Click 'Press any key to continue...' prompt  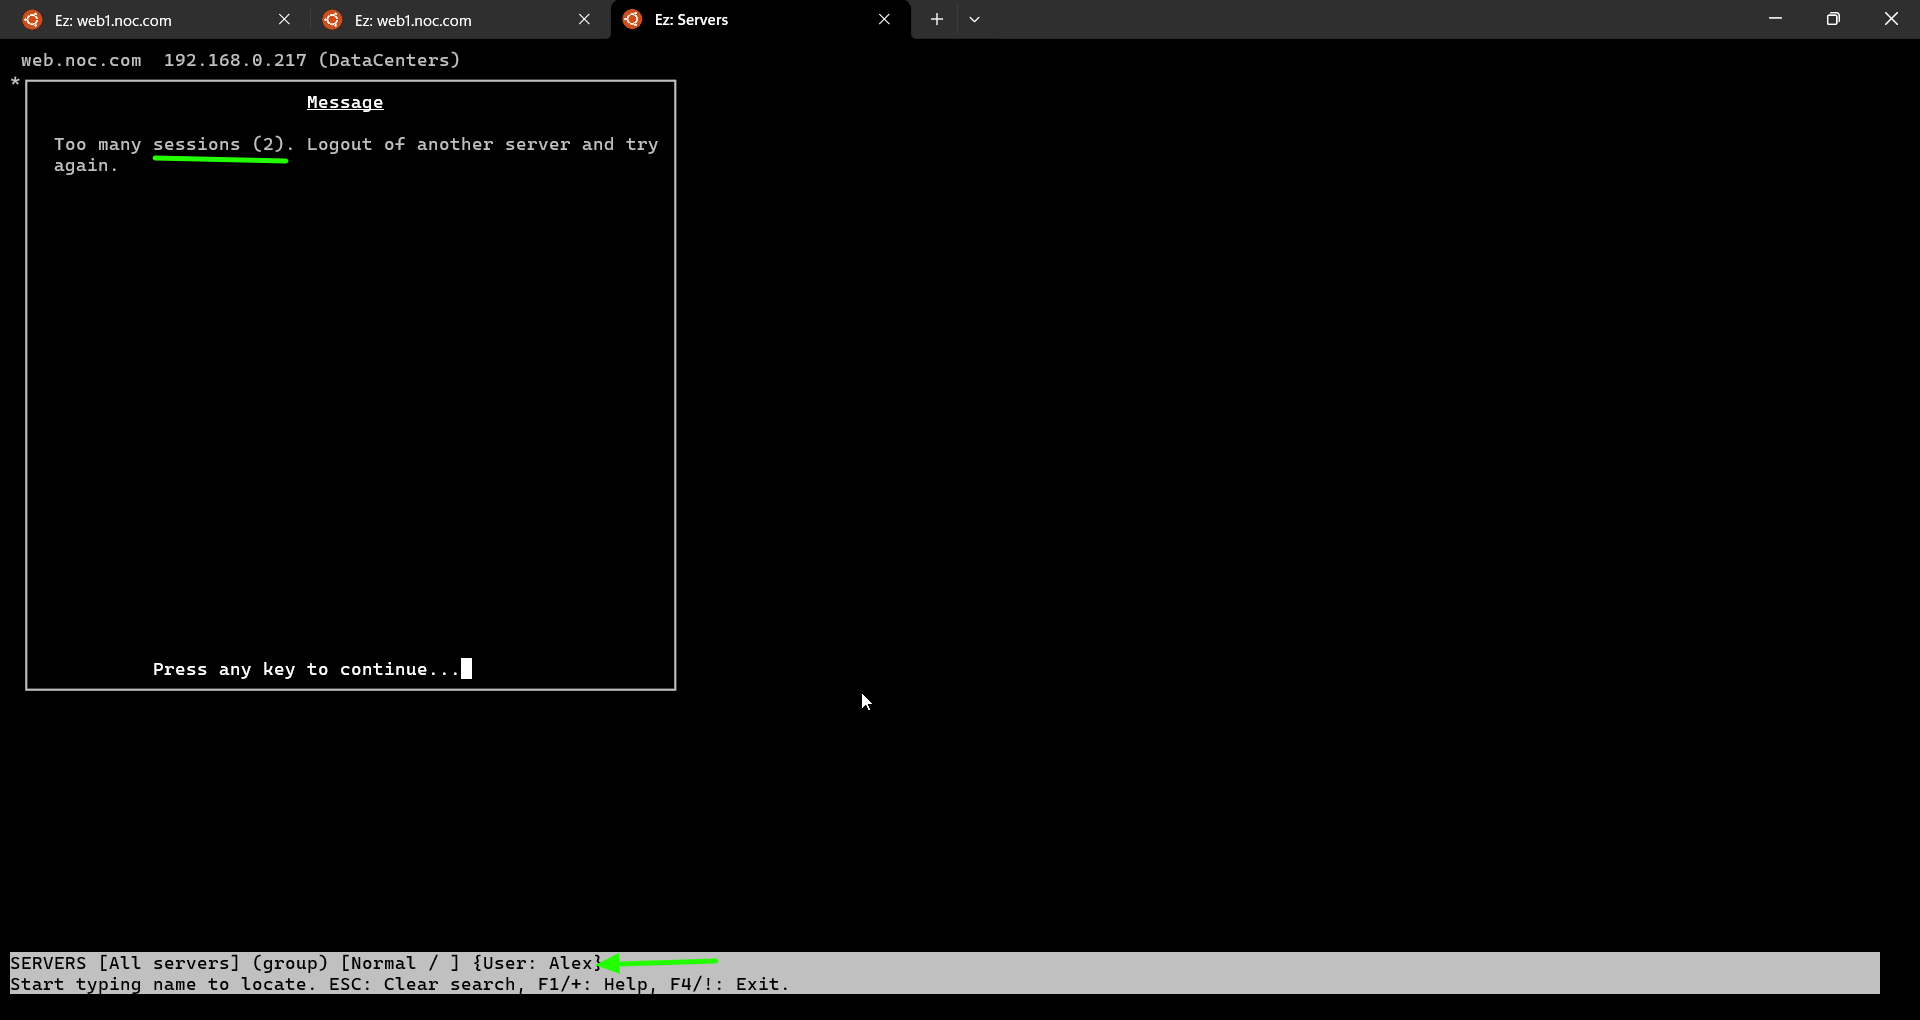click(x=306, y=669)
